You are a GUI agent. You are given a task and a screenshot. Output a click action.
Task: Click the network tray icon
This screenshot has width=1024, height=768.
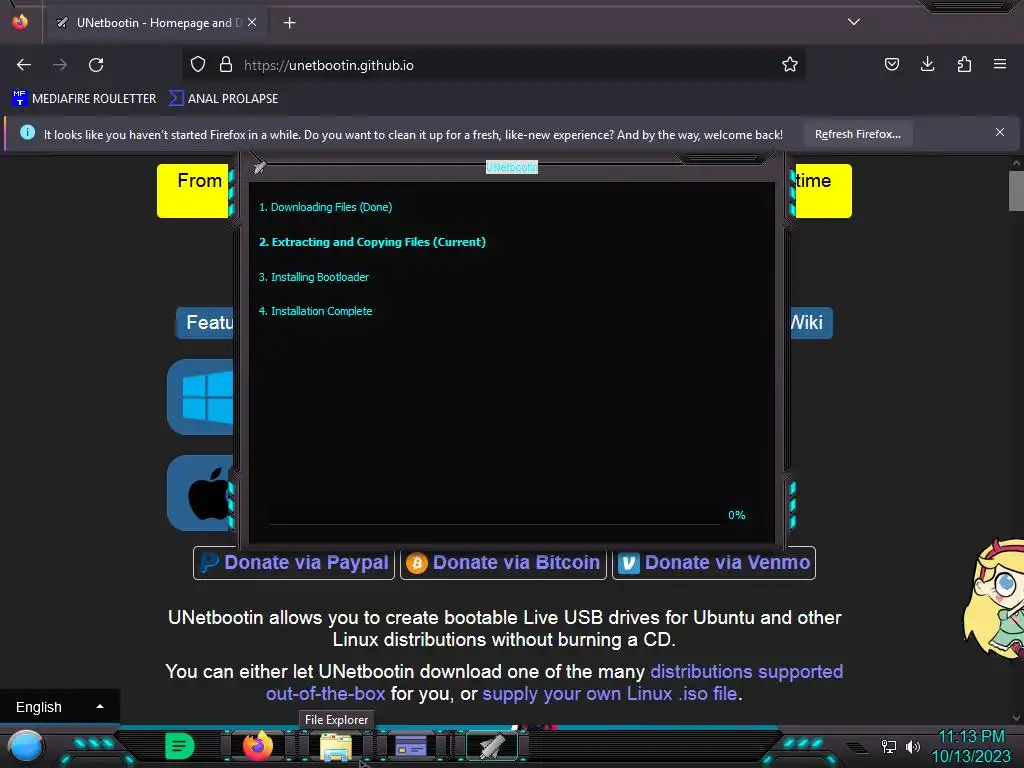pyautogui.click(x=888, y=746)
